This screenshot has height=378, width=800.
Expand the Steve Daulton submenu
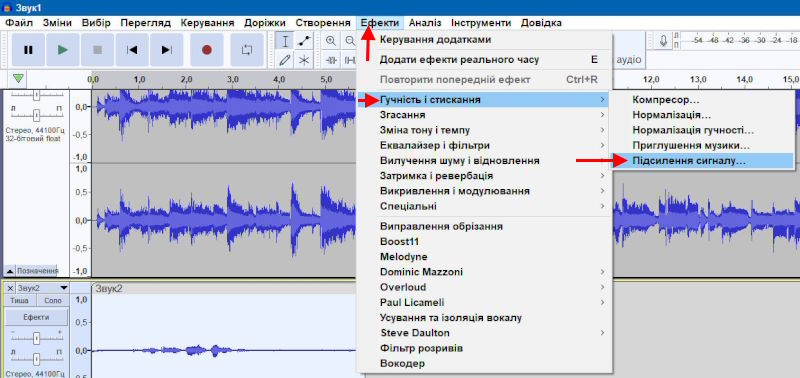[x=484, y=333]
